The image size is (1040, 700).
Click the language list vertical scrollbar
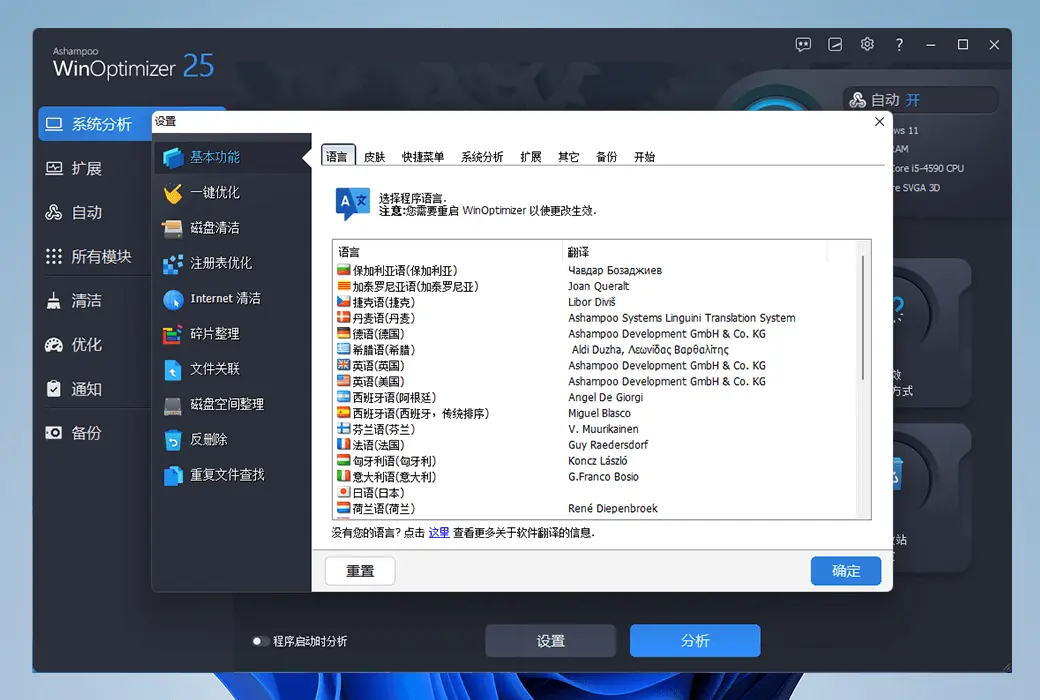click(x=862, y=318)
